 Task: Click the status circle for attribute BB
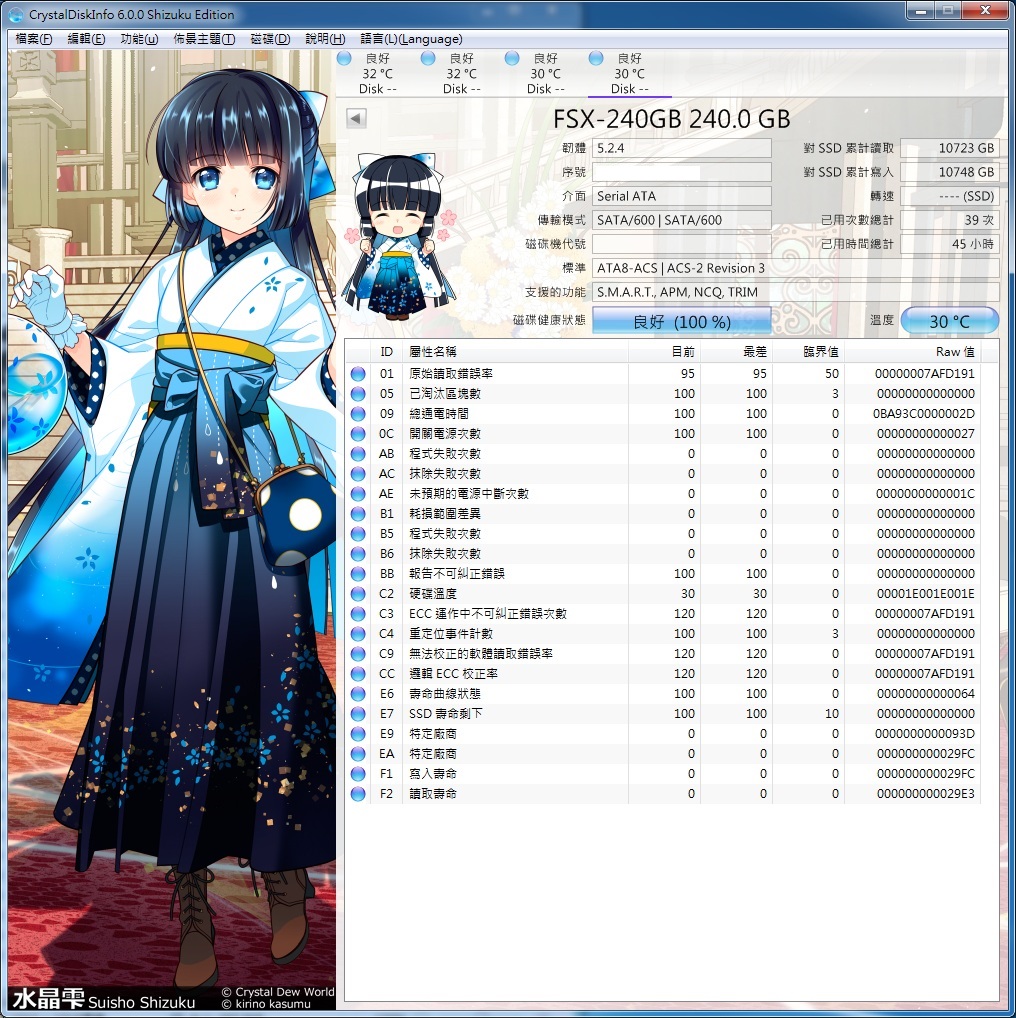click(x=358, y=574)
